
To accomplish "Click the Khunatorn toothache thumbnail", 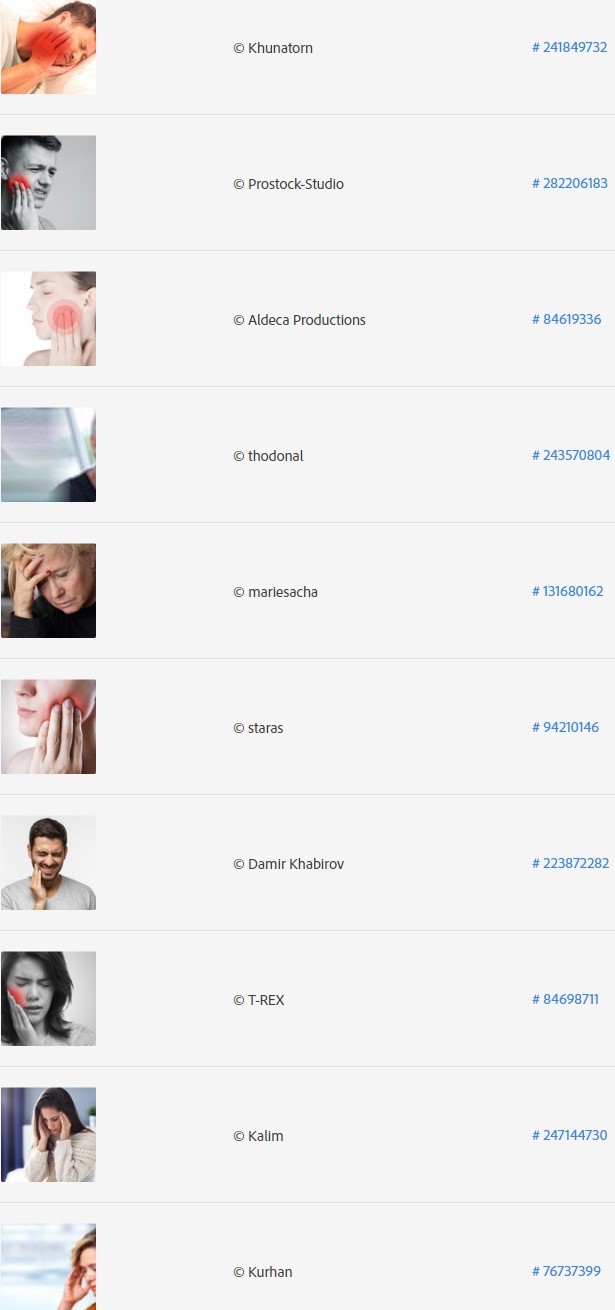I will [48, 47].
